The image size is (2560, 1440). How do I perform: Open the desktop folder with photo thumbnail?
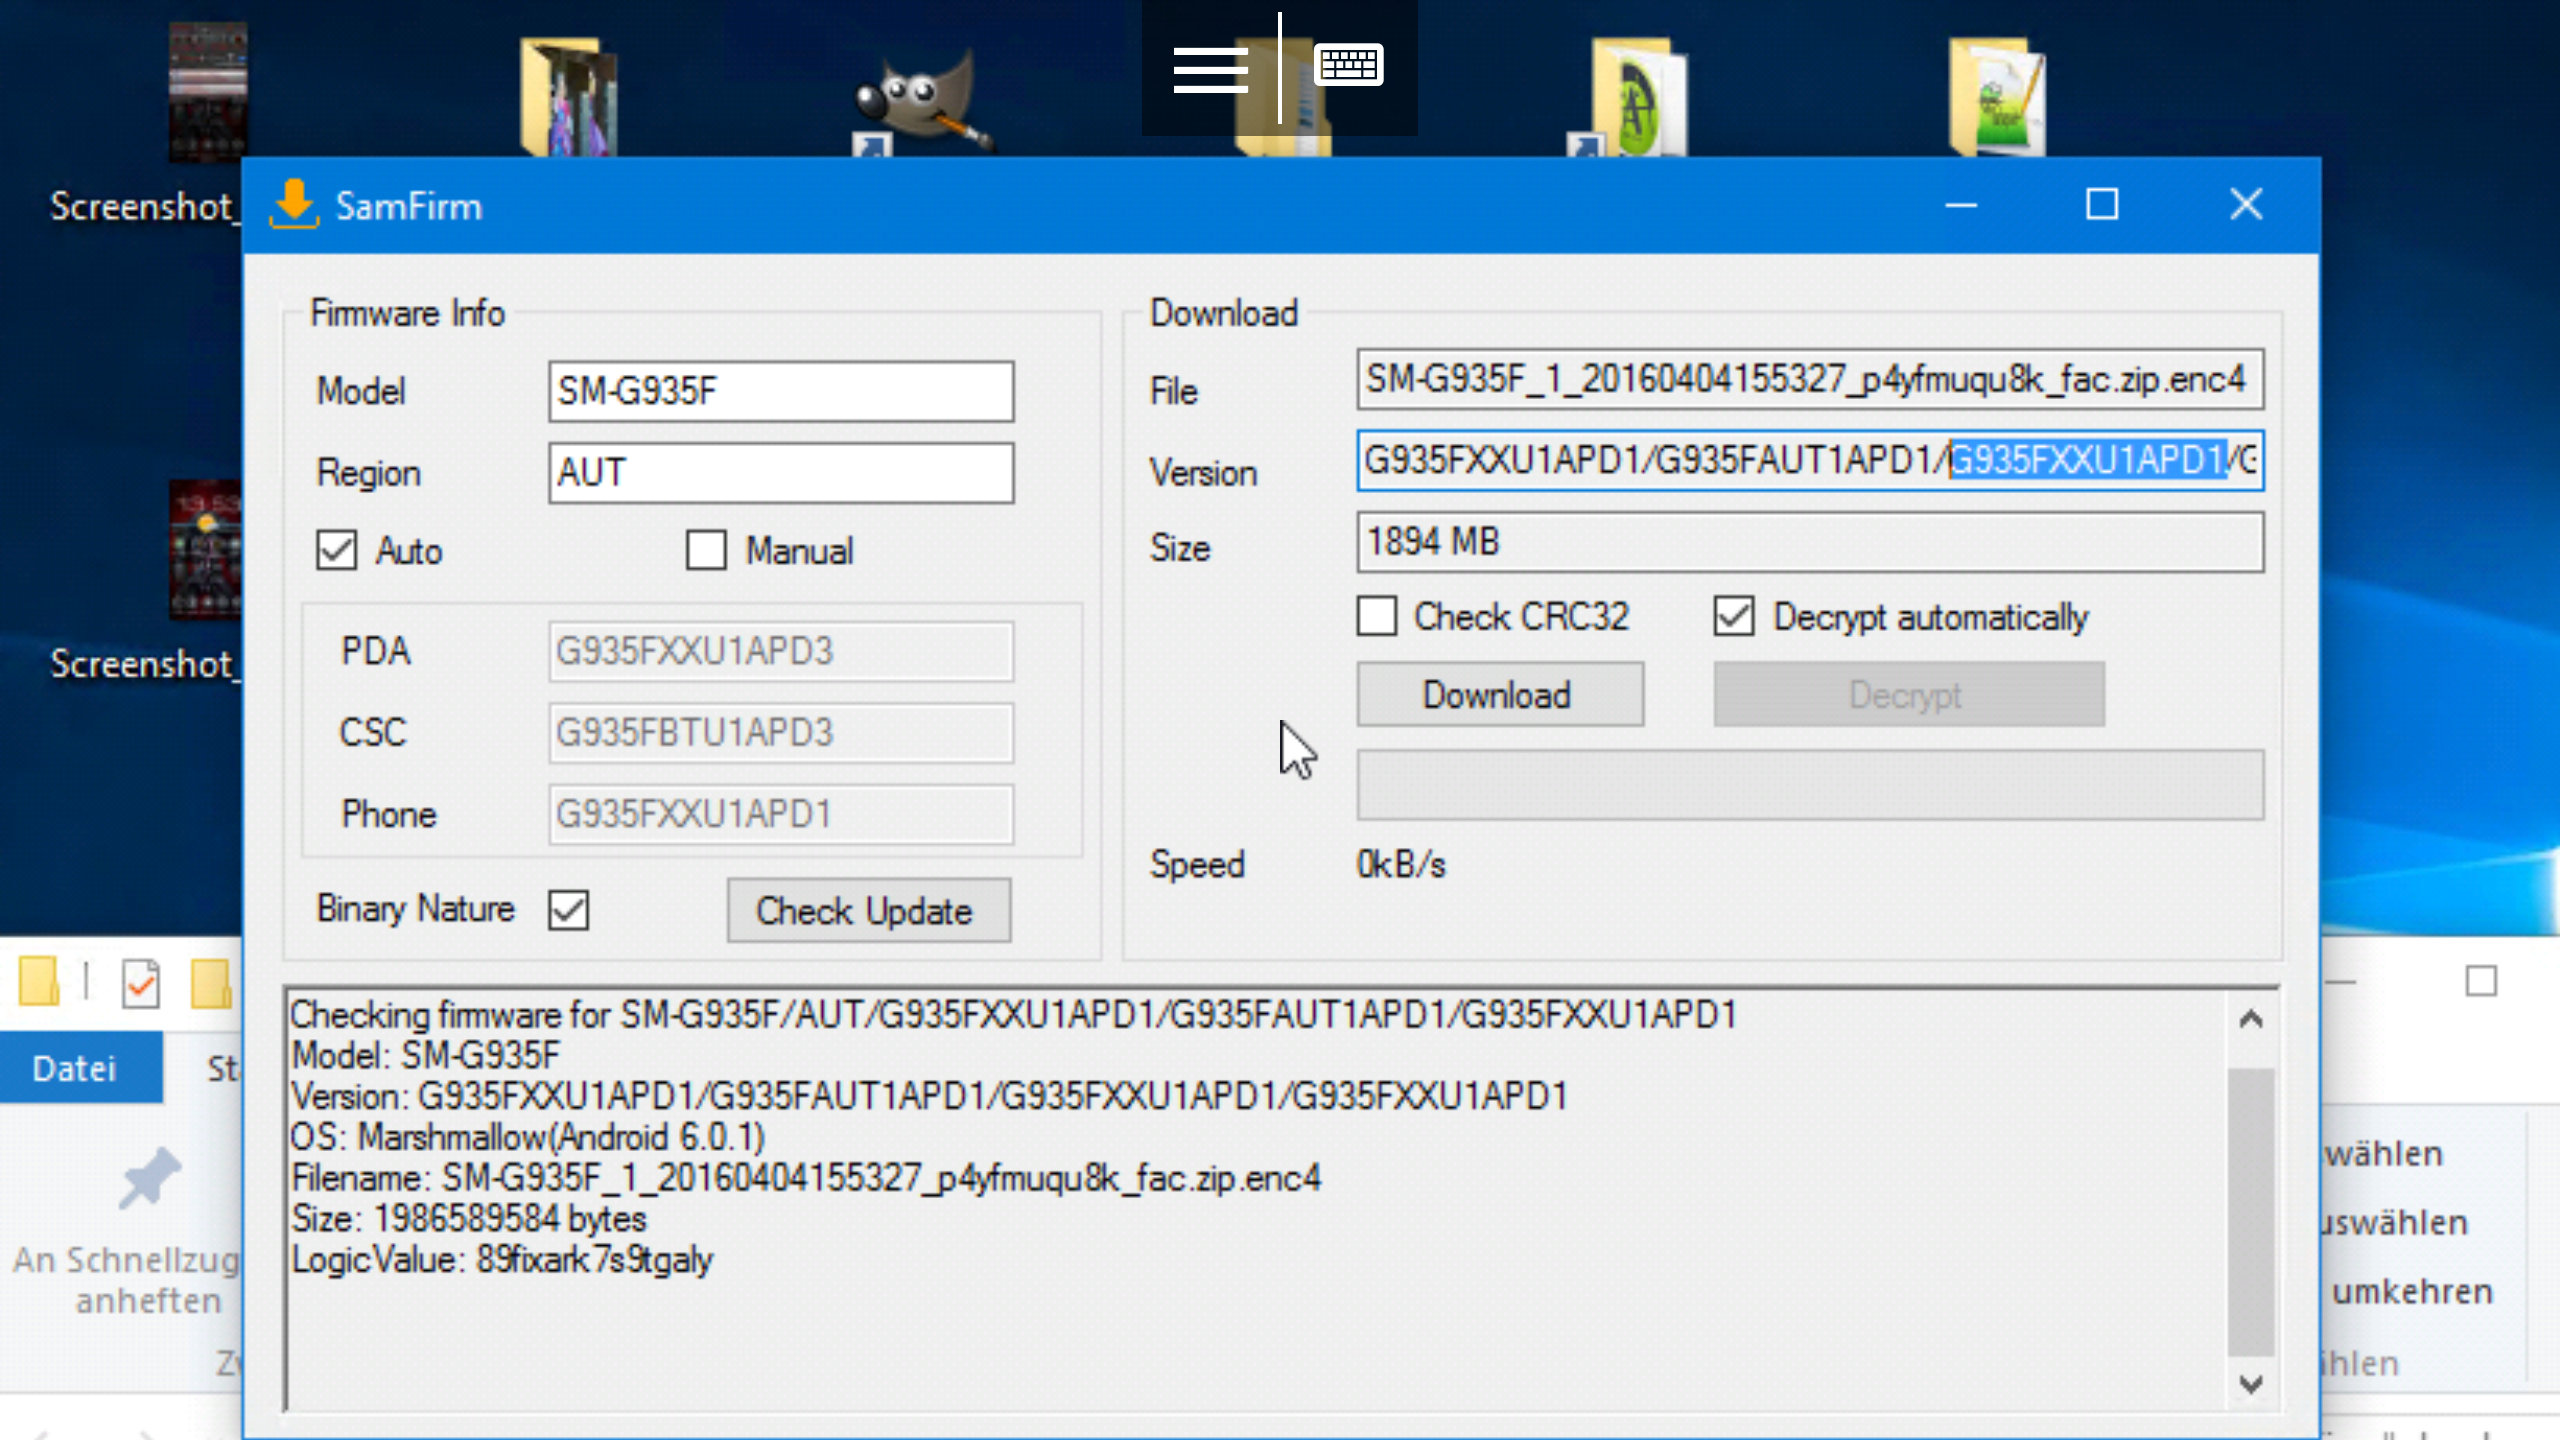click(570, 97)
